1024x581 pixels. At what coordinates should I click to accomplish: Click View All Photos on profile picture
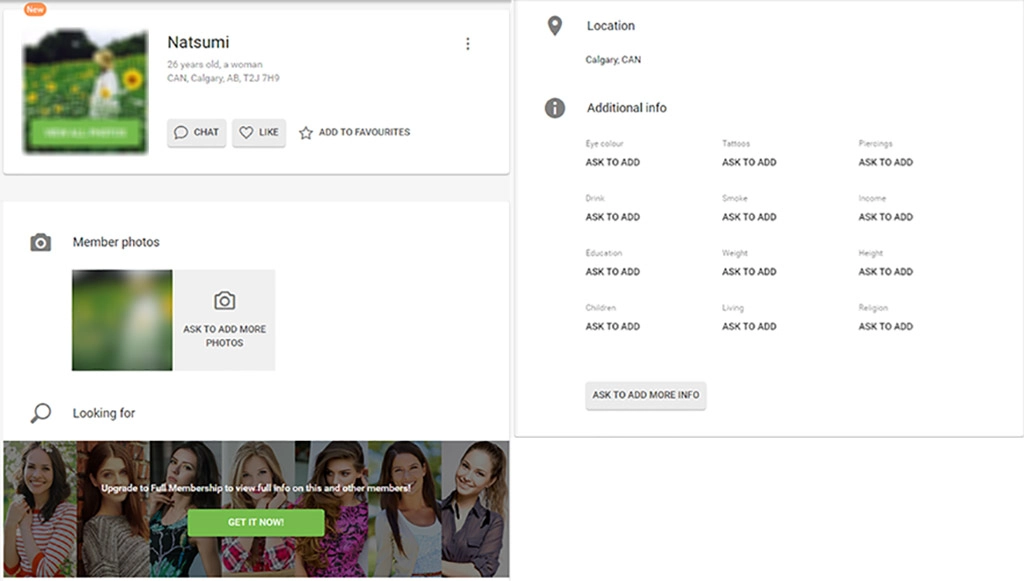pyautogui.click(x=85, y=133)
